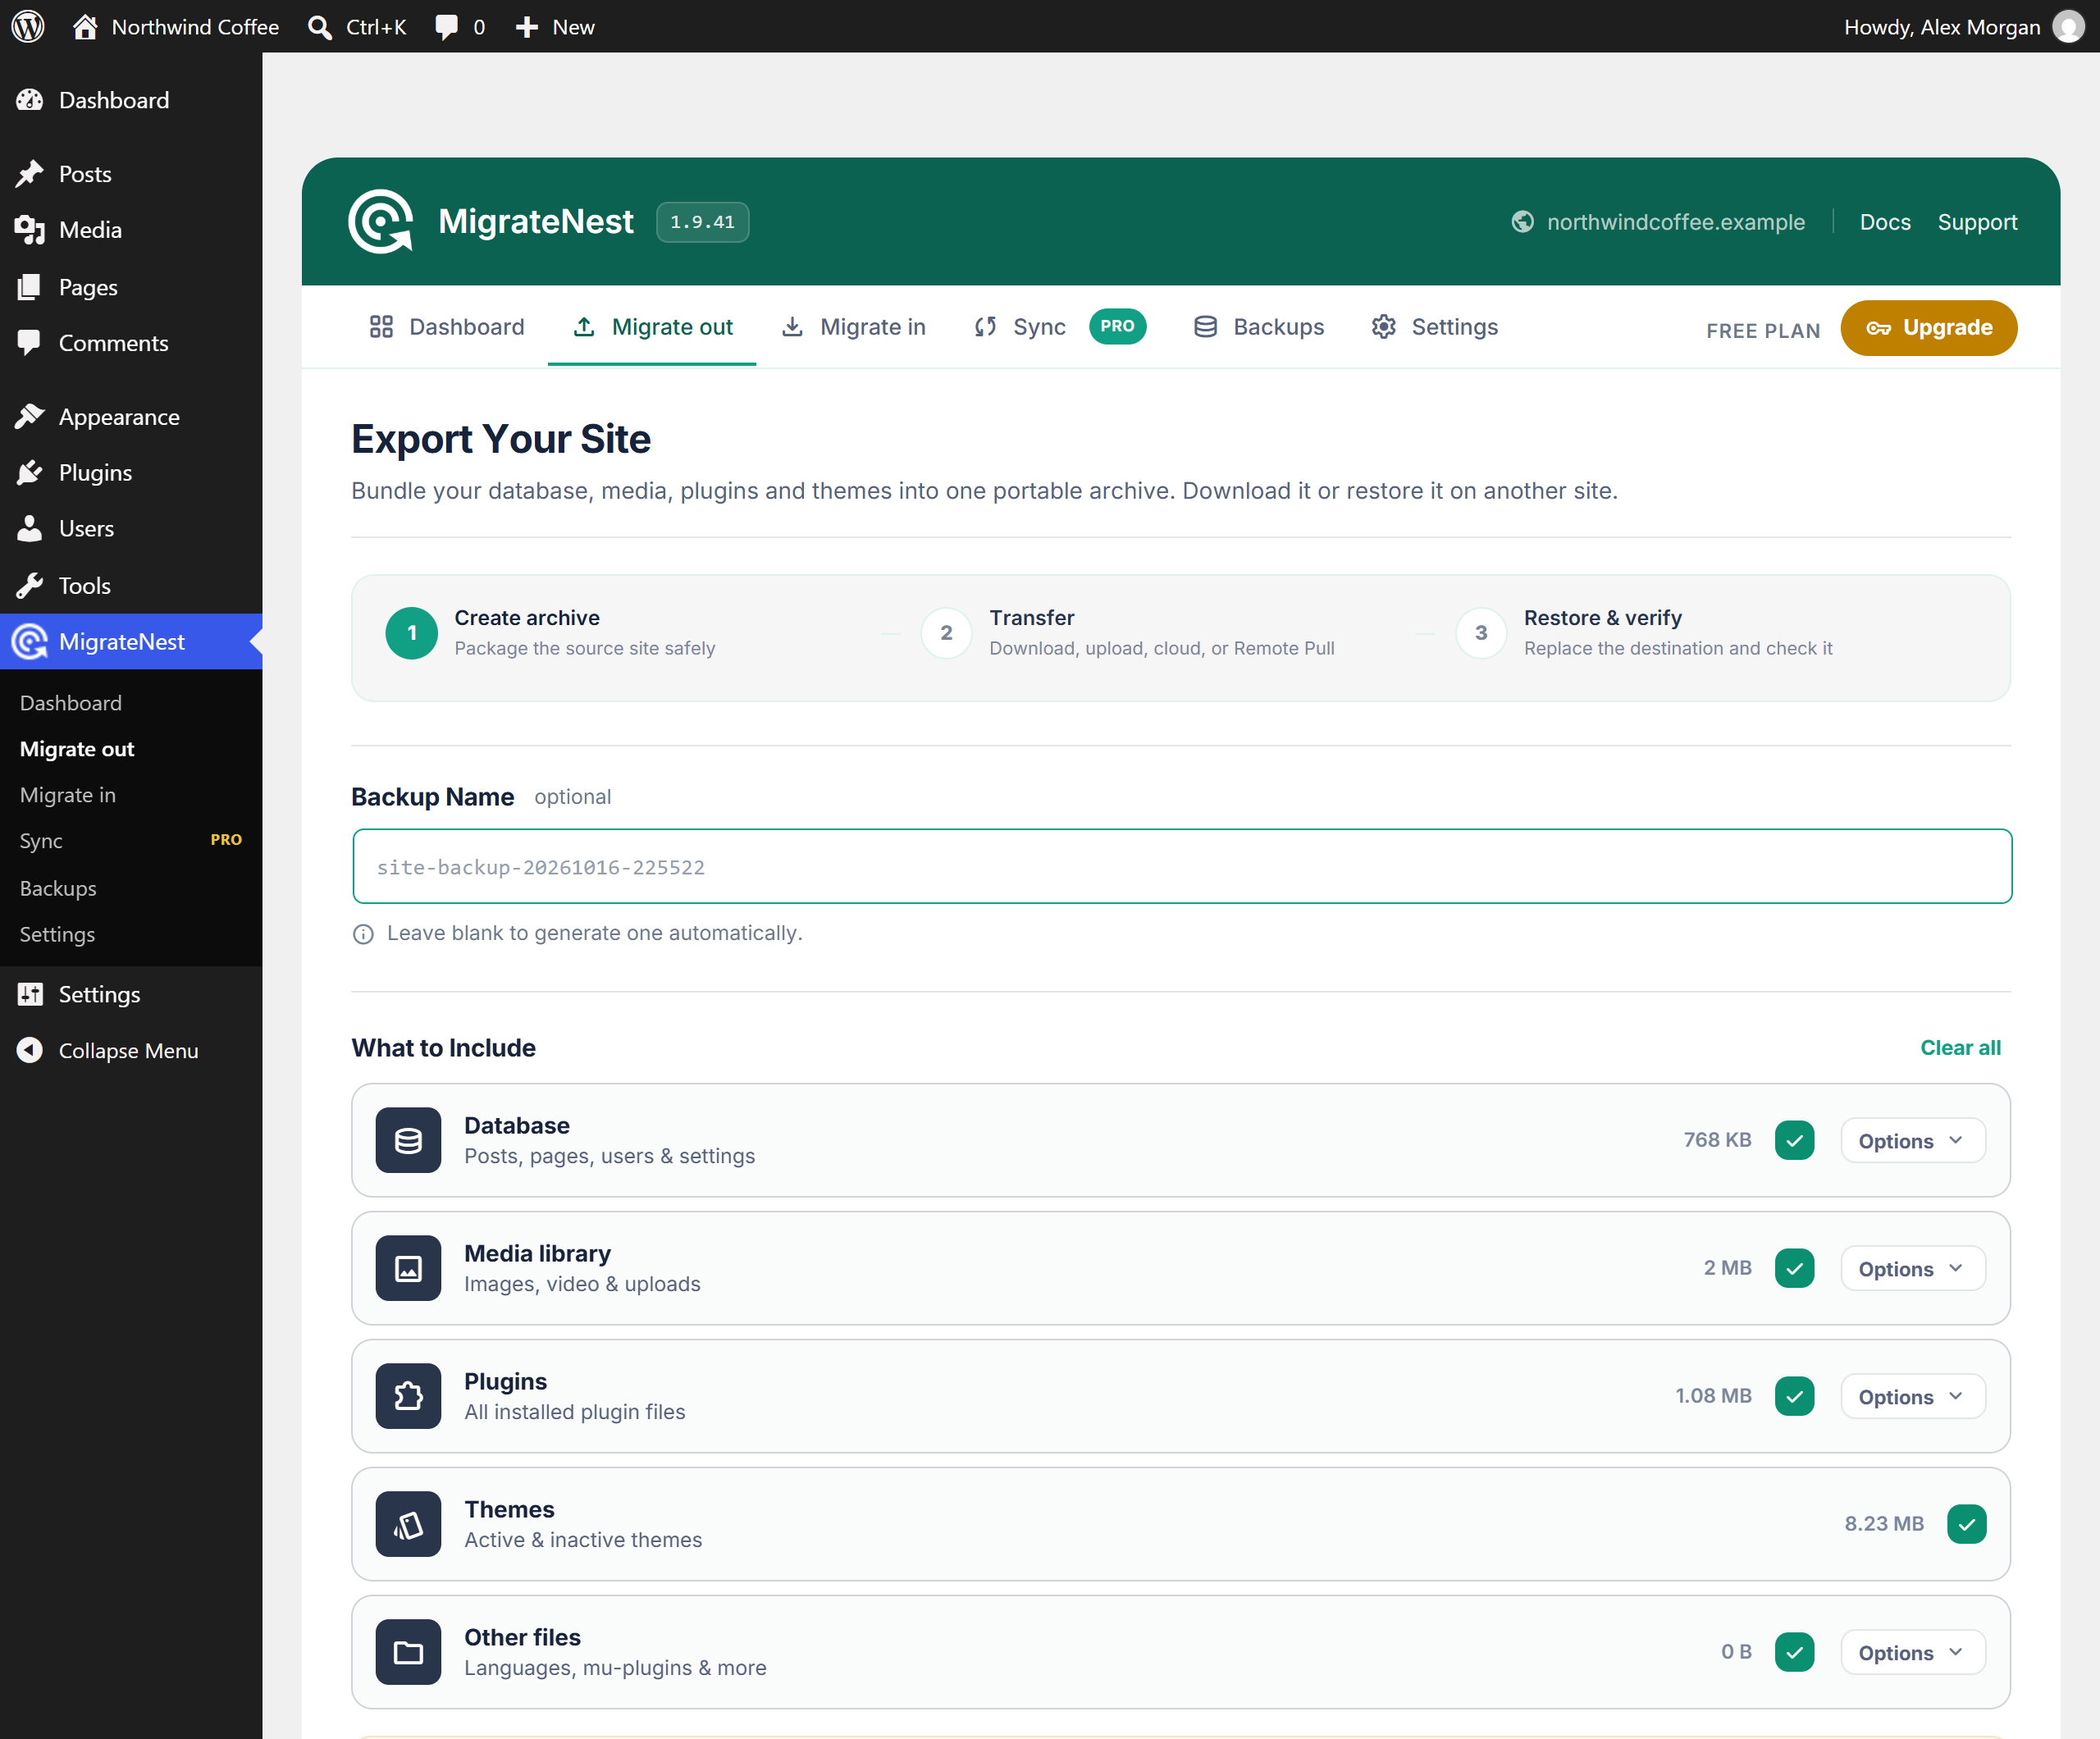The height and width of the screenshot is (1739, 2100).
Task: Expand Options for Database
Action: click(1912, 1140)
